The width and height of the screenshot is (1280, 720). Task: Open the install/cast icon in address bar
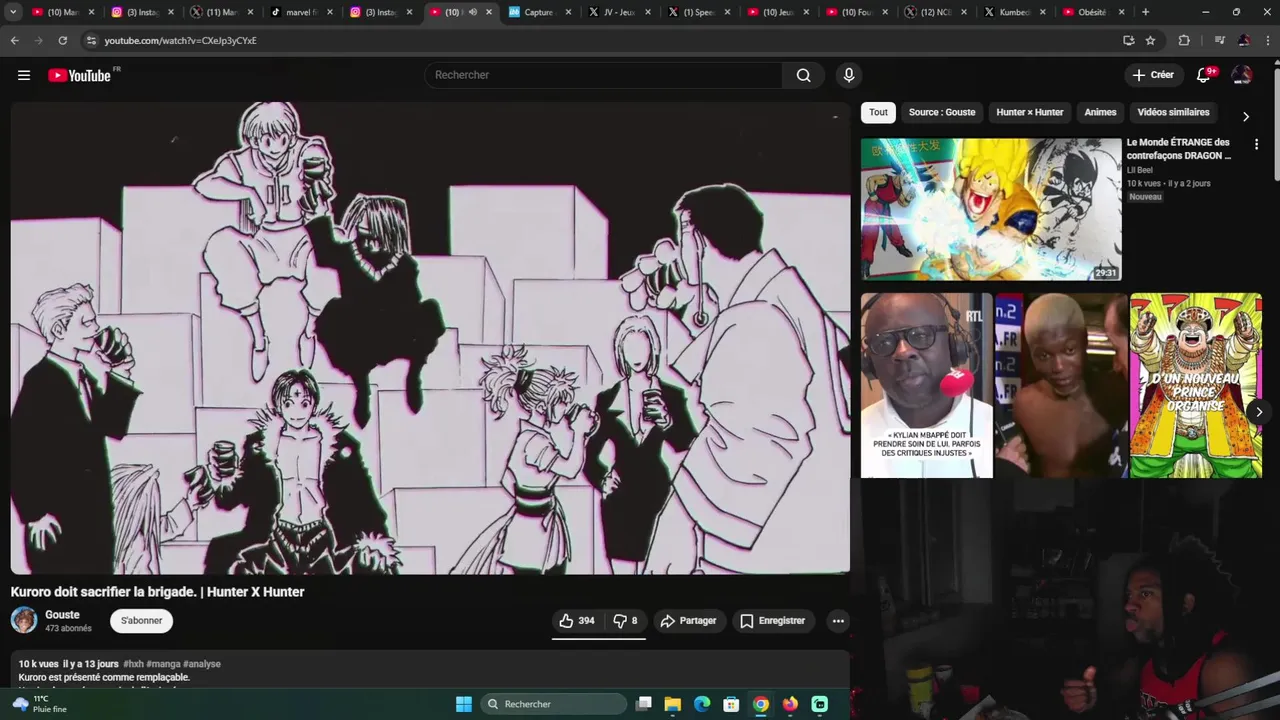click(x=1128, y=40)
